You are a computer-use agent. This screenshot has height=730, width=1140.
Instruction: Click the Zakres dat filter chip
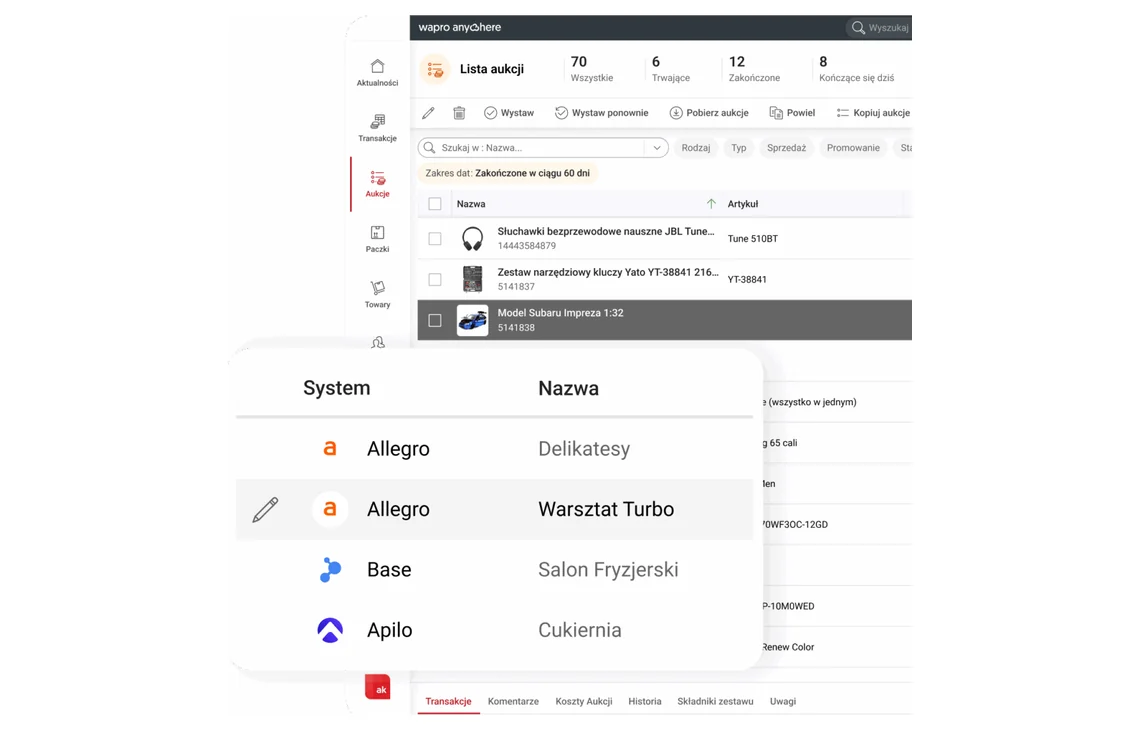click(x=507, y=173)
